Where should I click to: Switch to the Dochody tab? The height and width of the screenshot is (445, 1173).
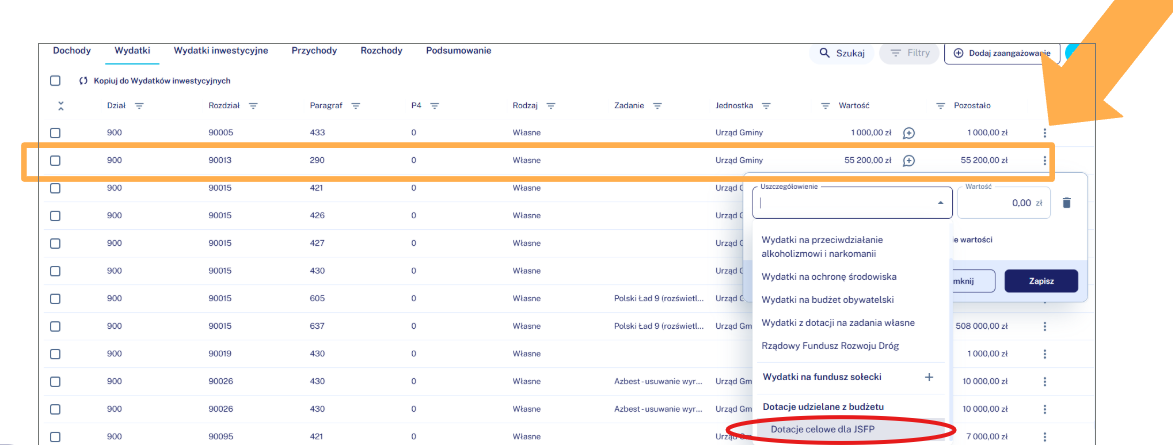pyautogui.click(x=71, y=50)
